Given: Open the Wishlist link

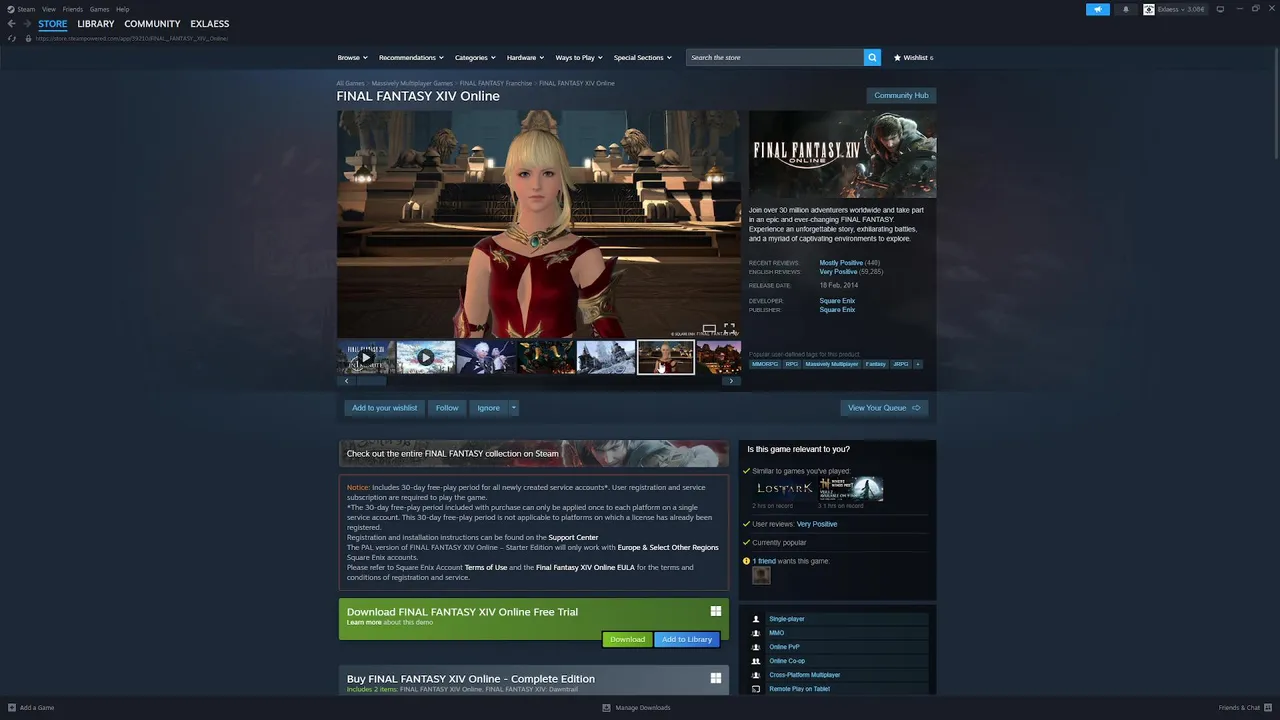Looking at the screenshot, I should pos(913,58).
